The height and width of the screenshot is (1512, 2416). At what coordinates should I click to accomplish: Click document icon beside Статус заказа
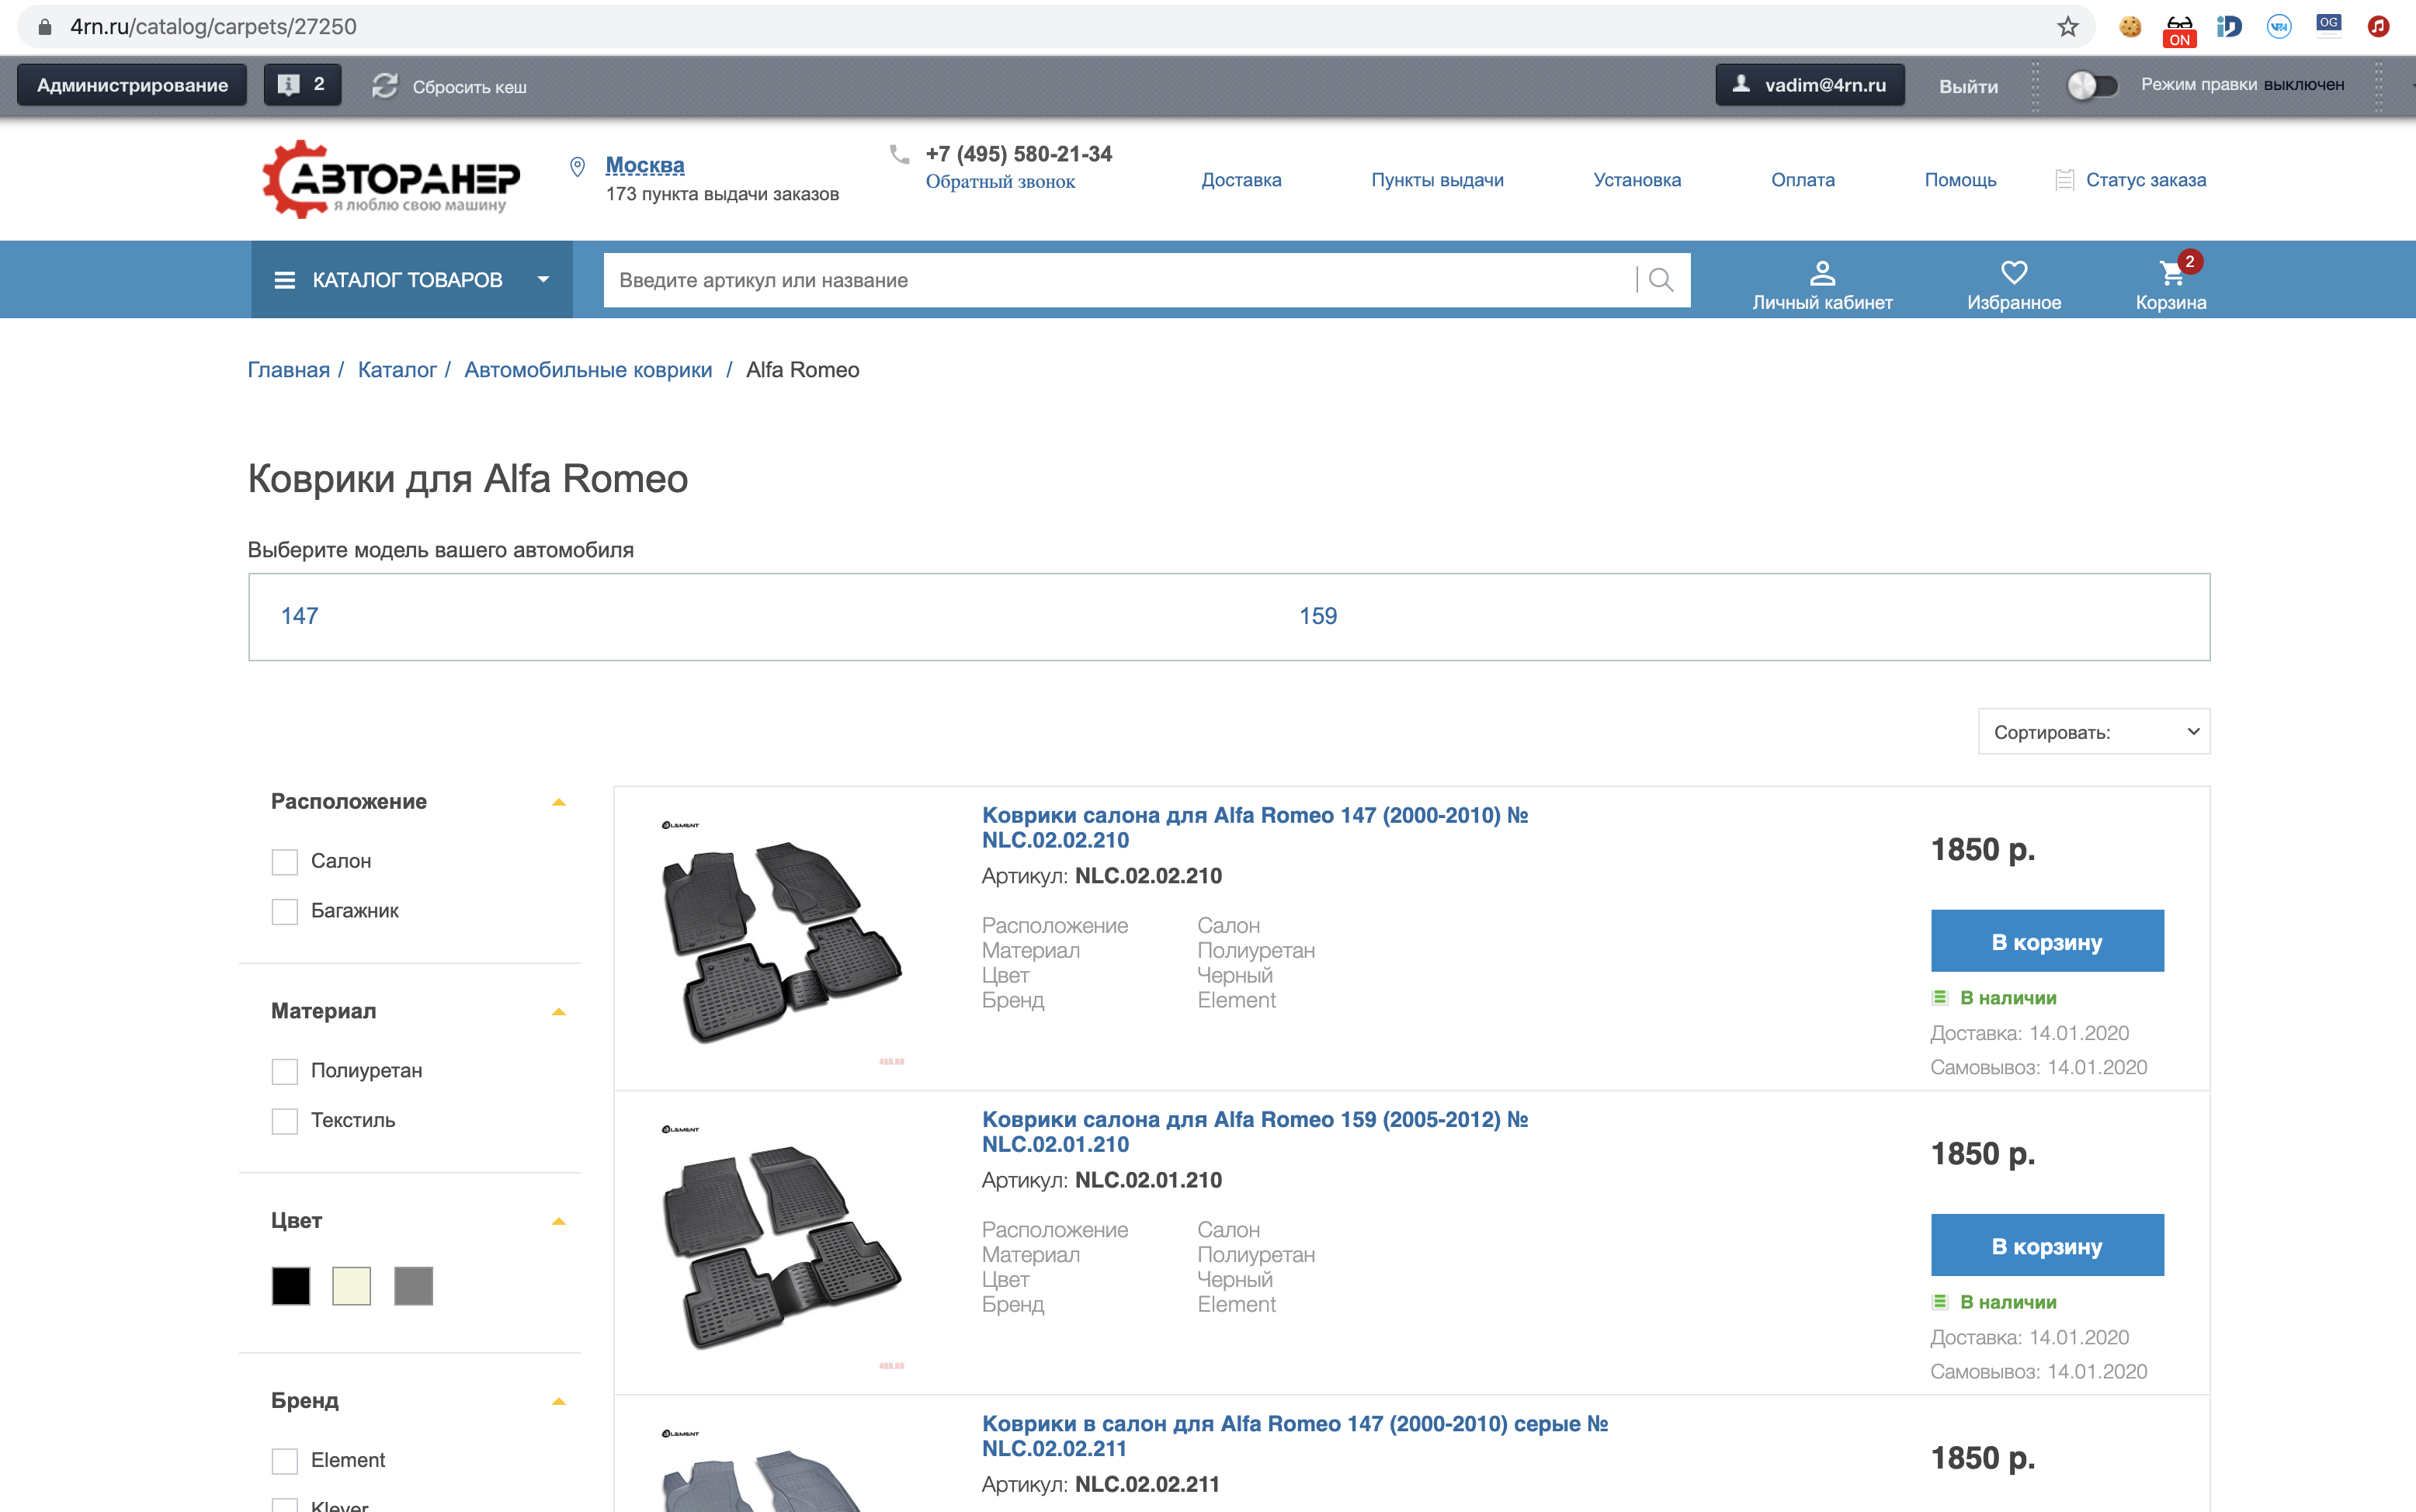click(2064, 180)
